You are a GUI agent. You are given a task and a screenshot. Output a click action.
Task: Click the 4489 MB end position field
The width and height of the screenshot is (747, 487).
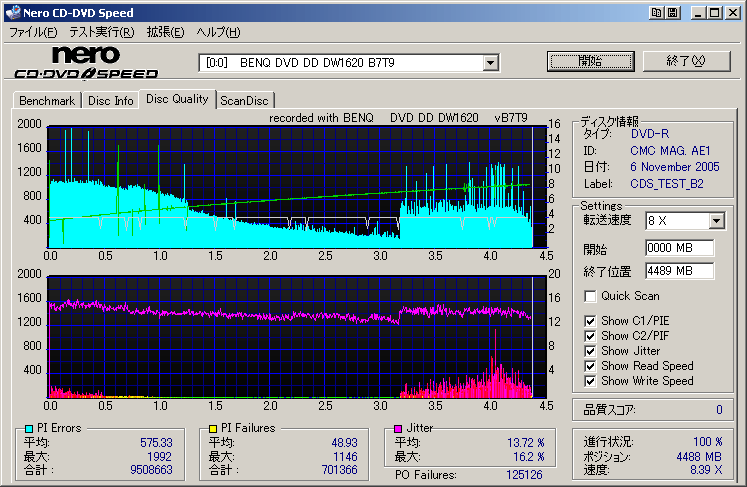click(x=680, y=271)
